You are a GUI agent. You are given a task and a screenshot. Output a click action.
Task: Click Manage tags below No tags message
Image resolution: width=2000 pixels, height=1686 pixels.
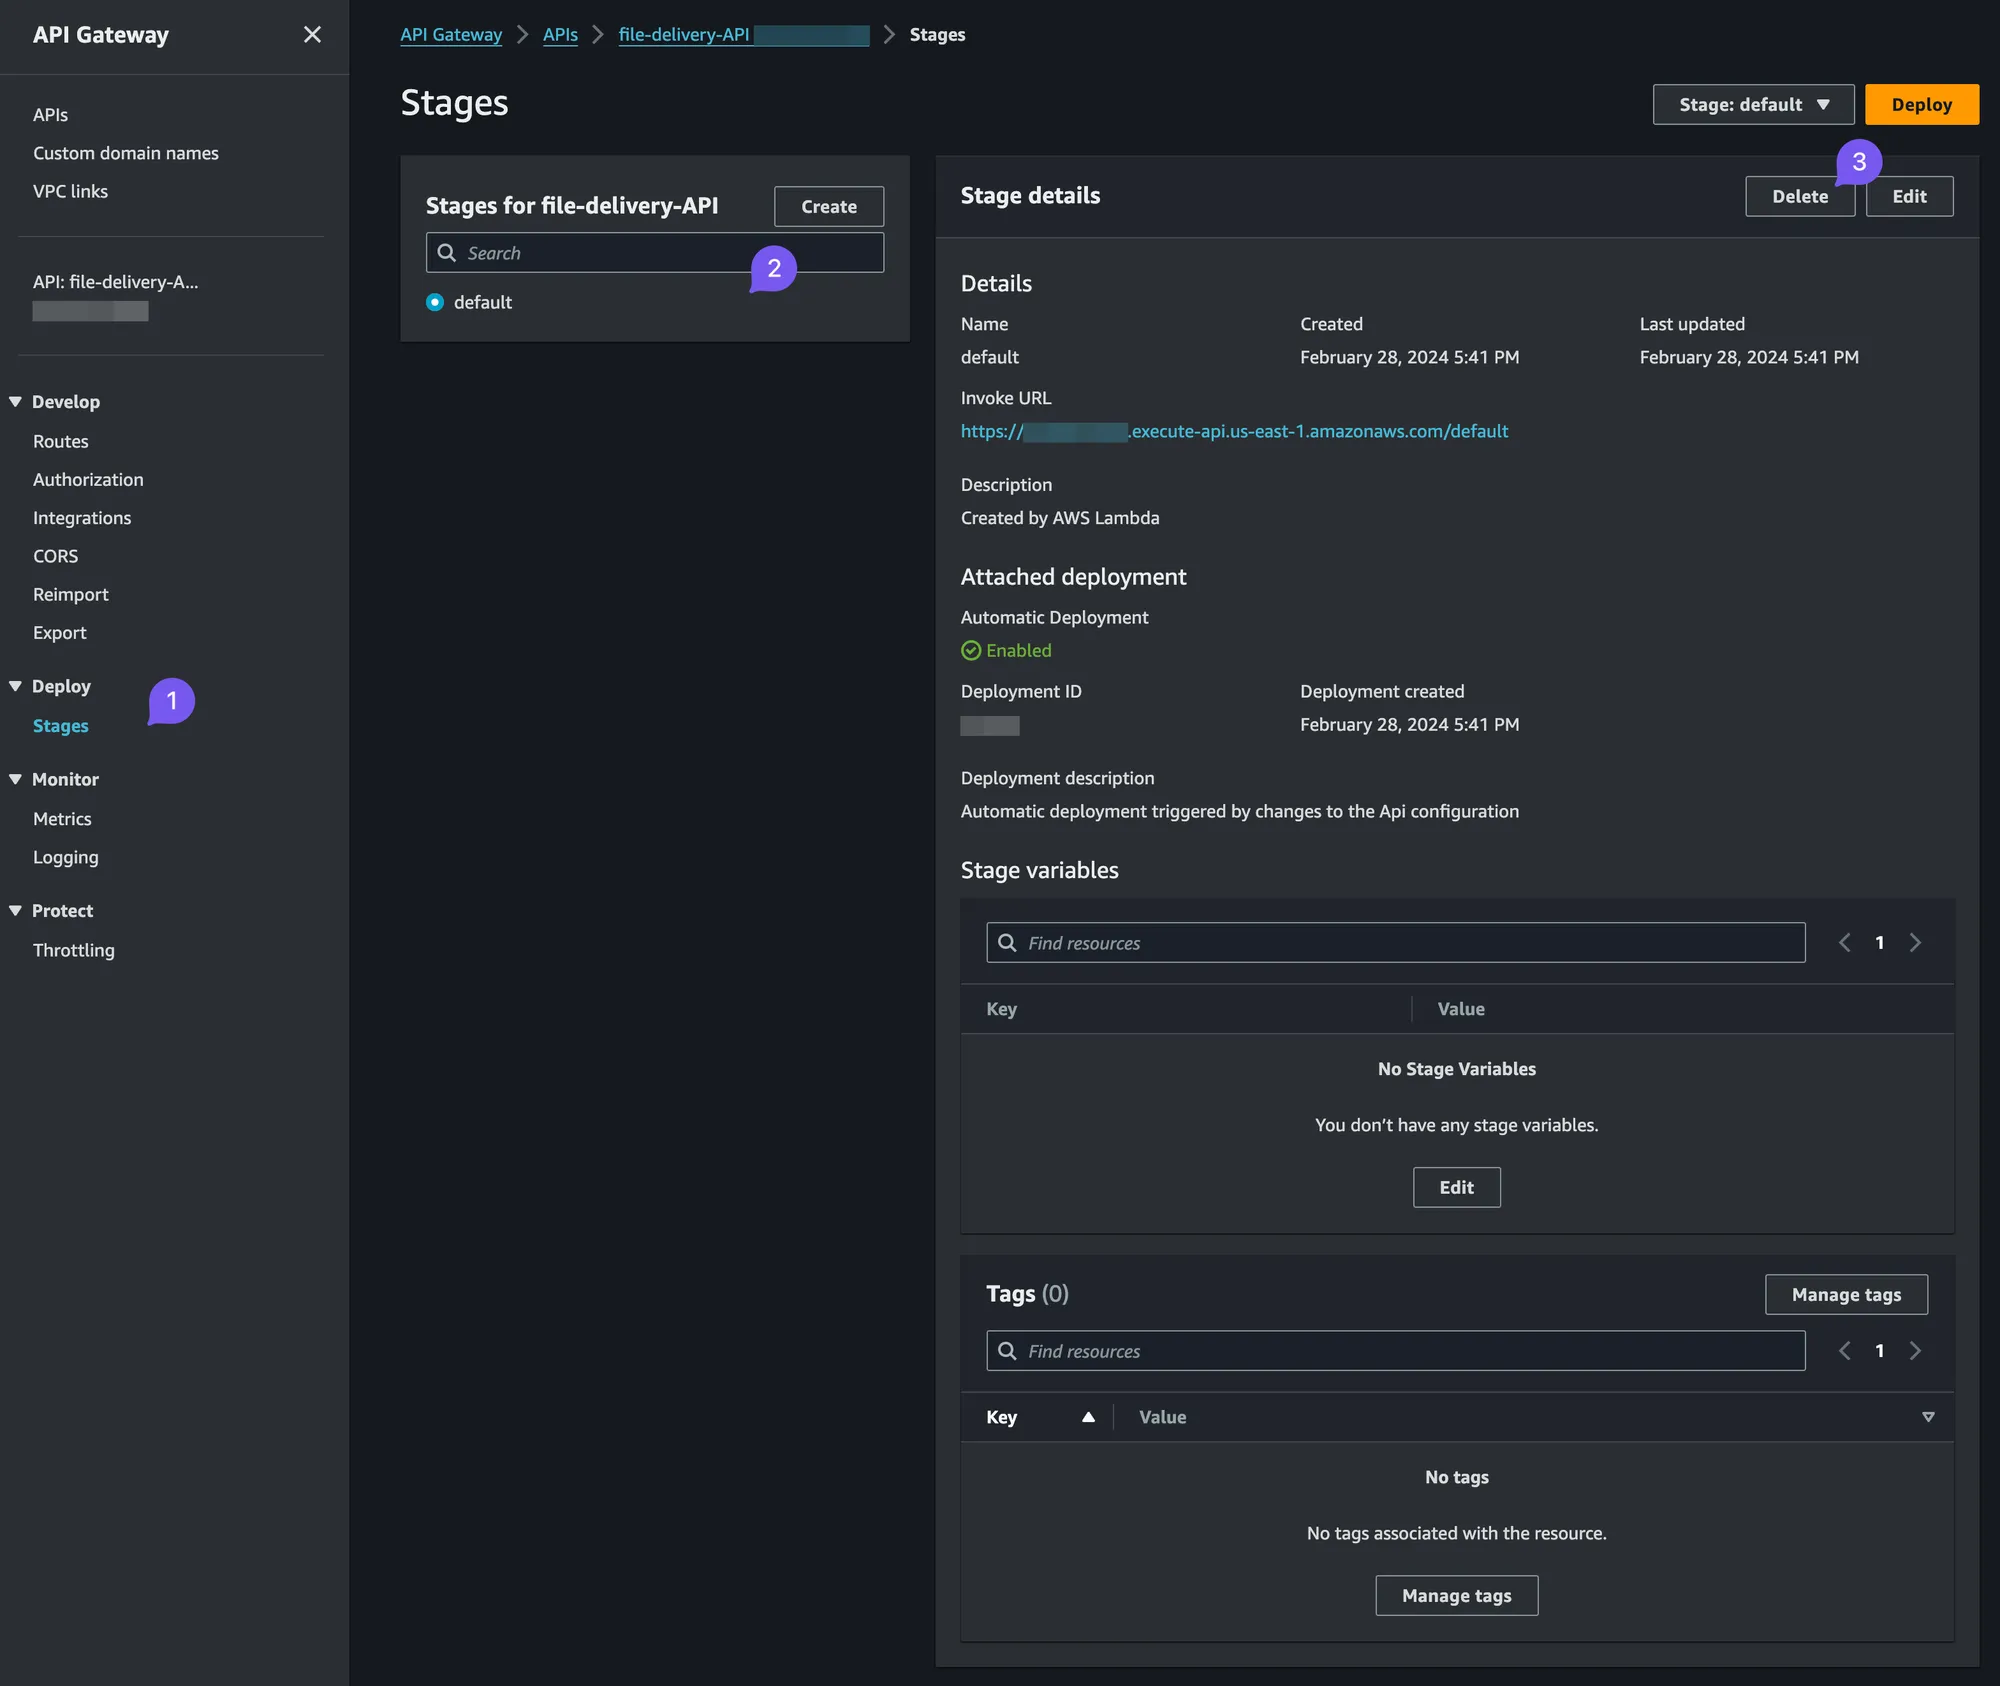click(x=1456, y=1596)
